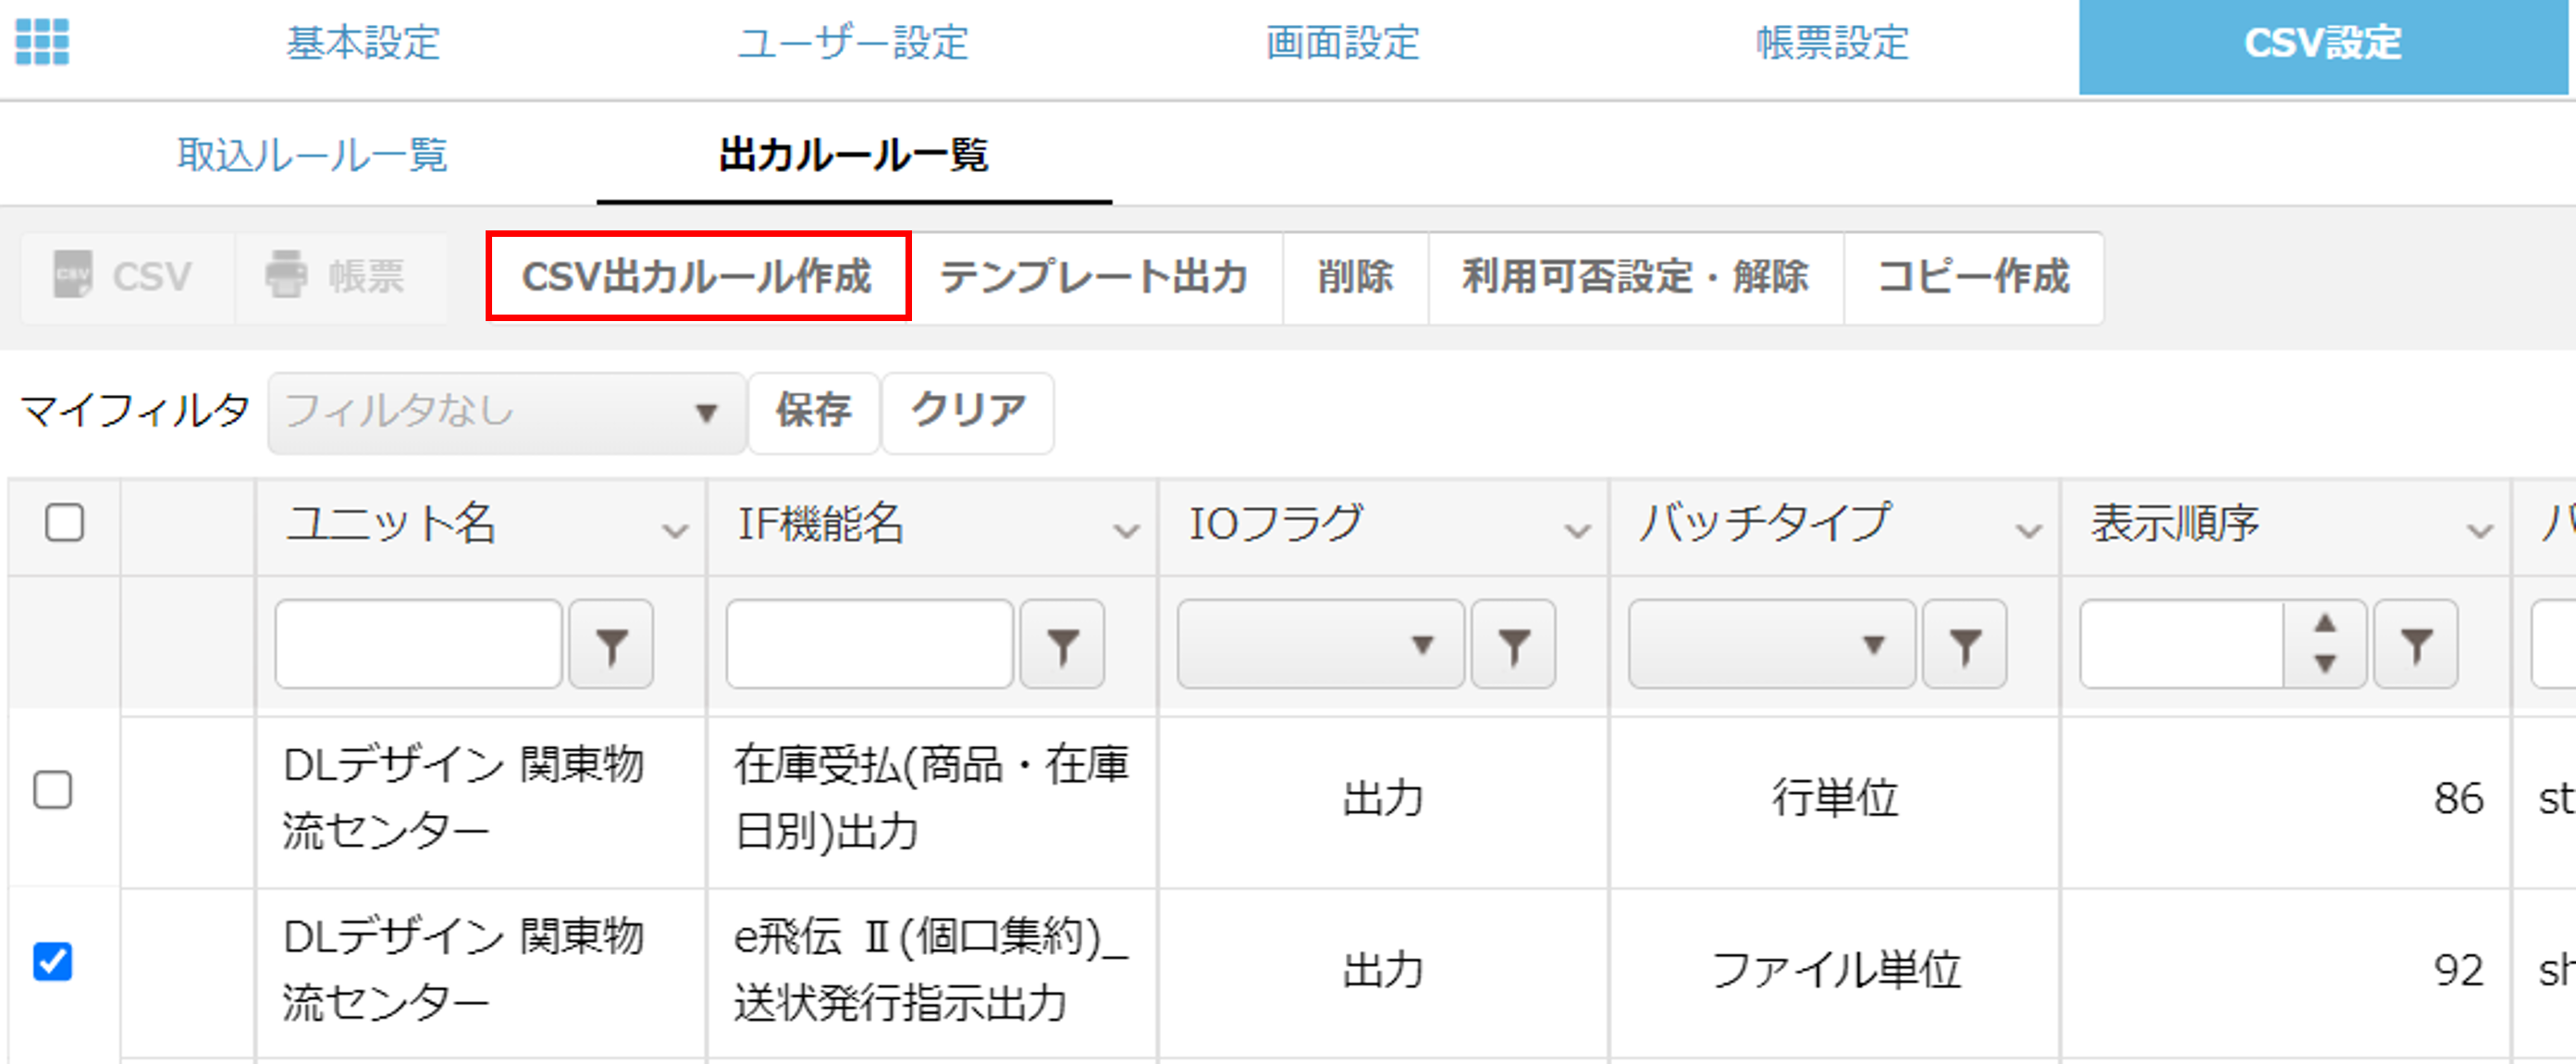Focus the IF機能名 filter text box

coord(870,644)
